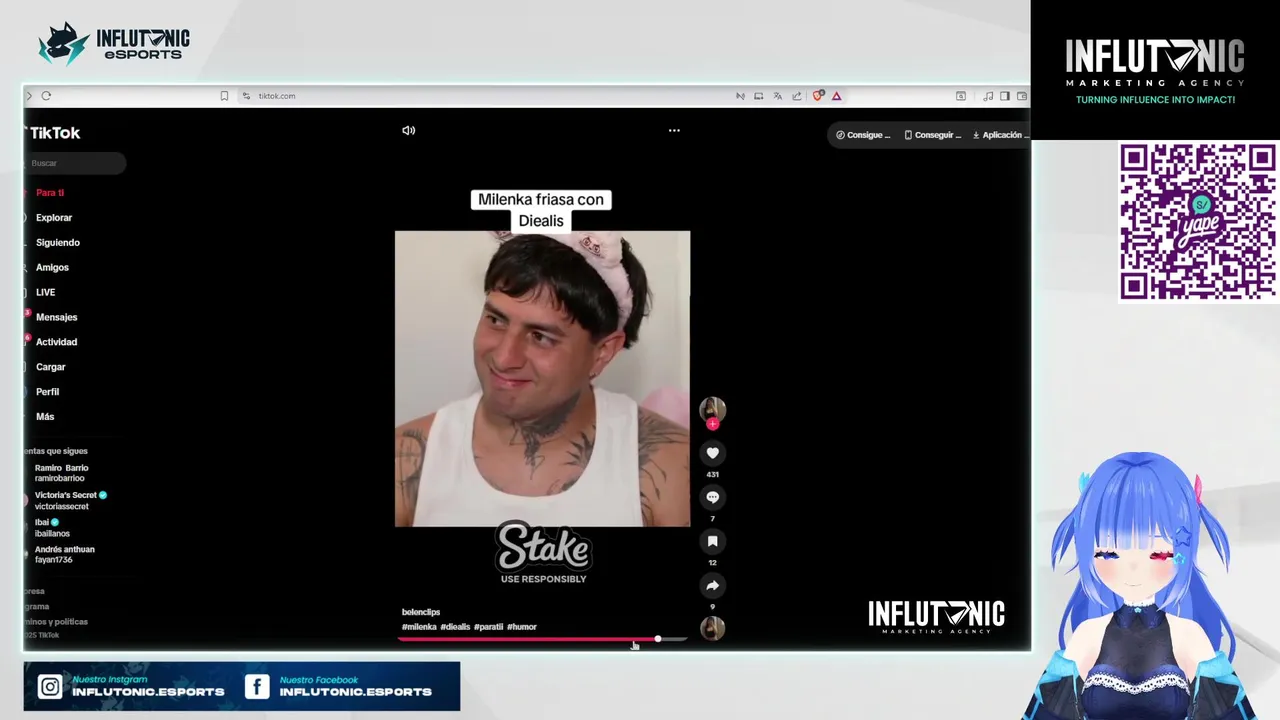Seek using the video progress bar knob
This screenshot has width=1280, height=720.
657,639
